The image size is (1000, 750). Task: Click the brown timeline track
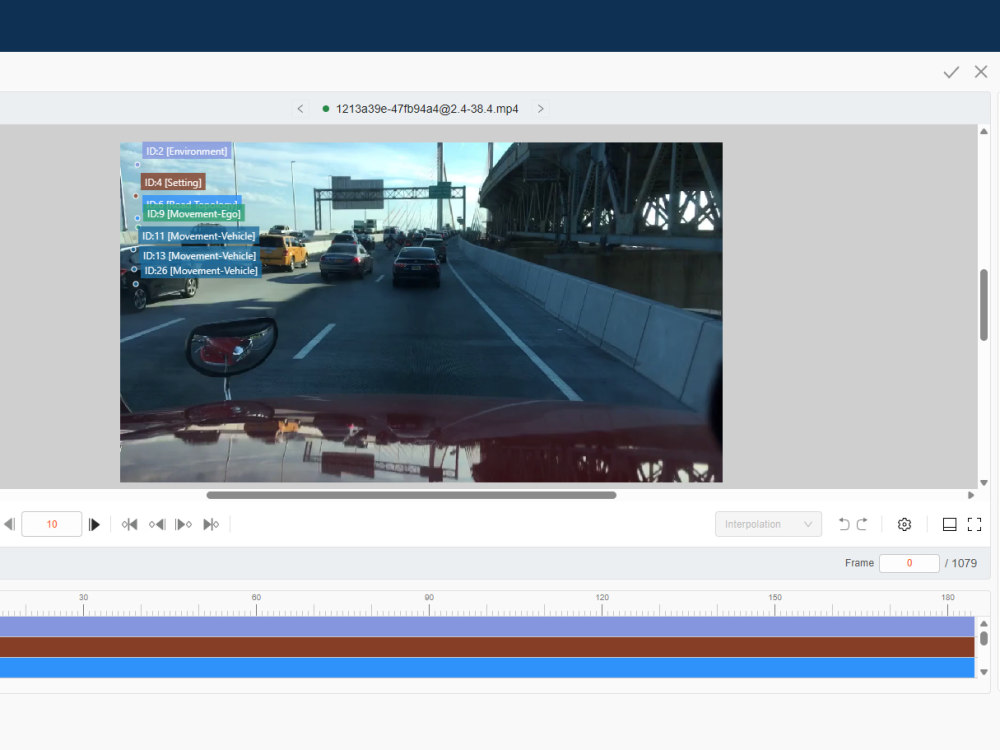tap(487, 647)
